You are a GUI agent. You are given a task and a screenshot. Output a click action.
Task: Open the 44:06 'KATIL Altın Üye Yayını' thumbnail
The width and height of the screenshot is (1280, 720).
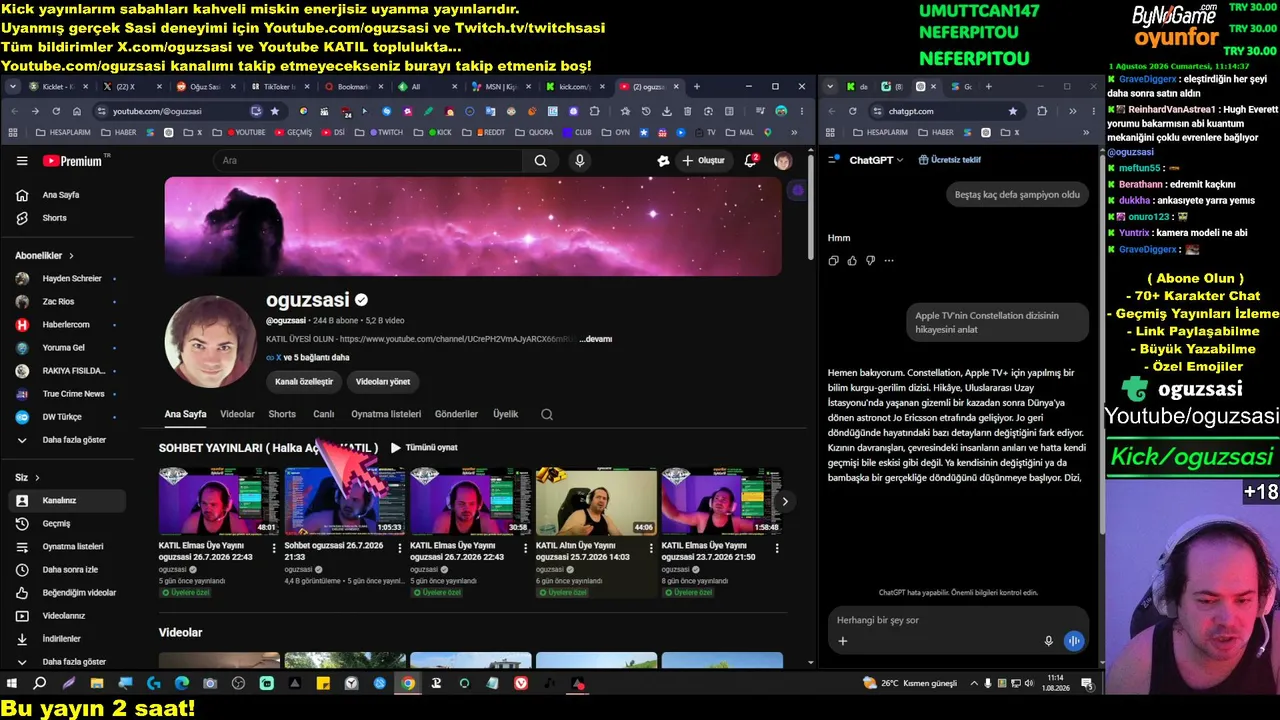click(x=596, y=501)
